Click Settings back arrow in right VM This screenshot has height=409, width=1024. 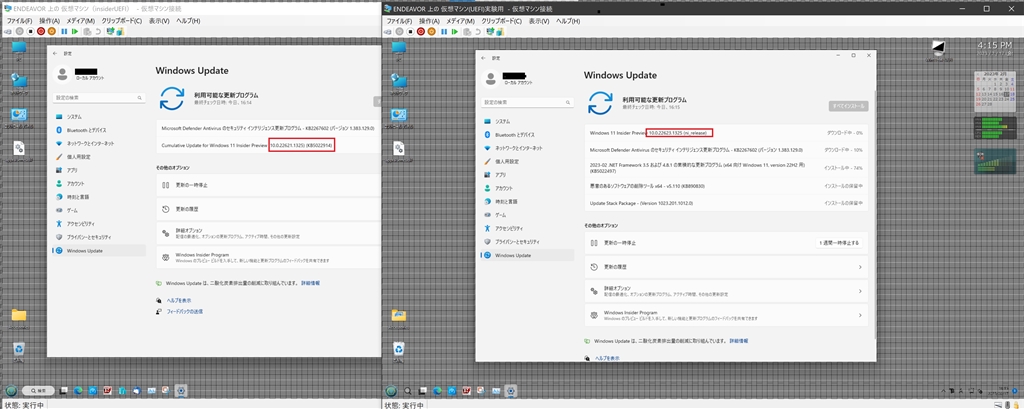[x=483, y=58]
